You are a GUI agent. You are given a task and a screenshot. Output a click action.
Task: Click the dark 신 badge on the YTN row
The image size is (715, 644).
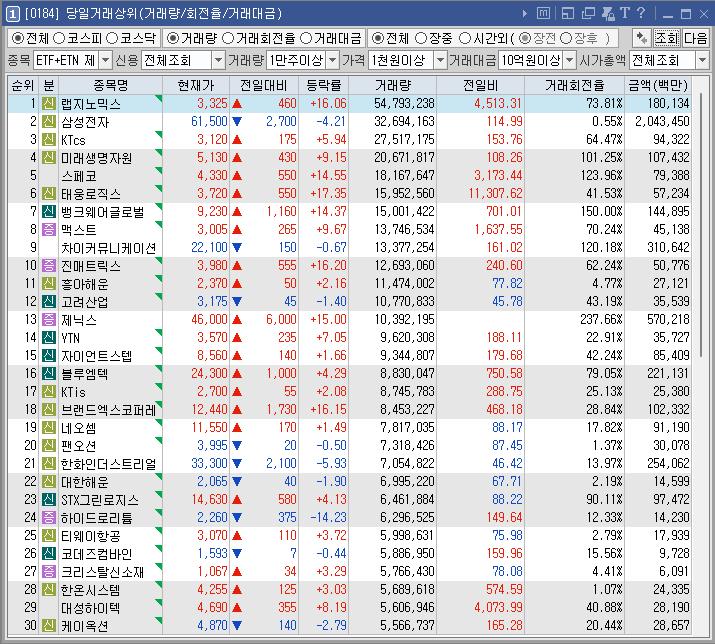tap(49, 338)
